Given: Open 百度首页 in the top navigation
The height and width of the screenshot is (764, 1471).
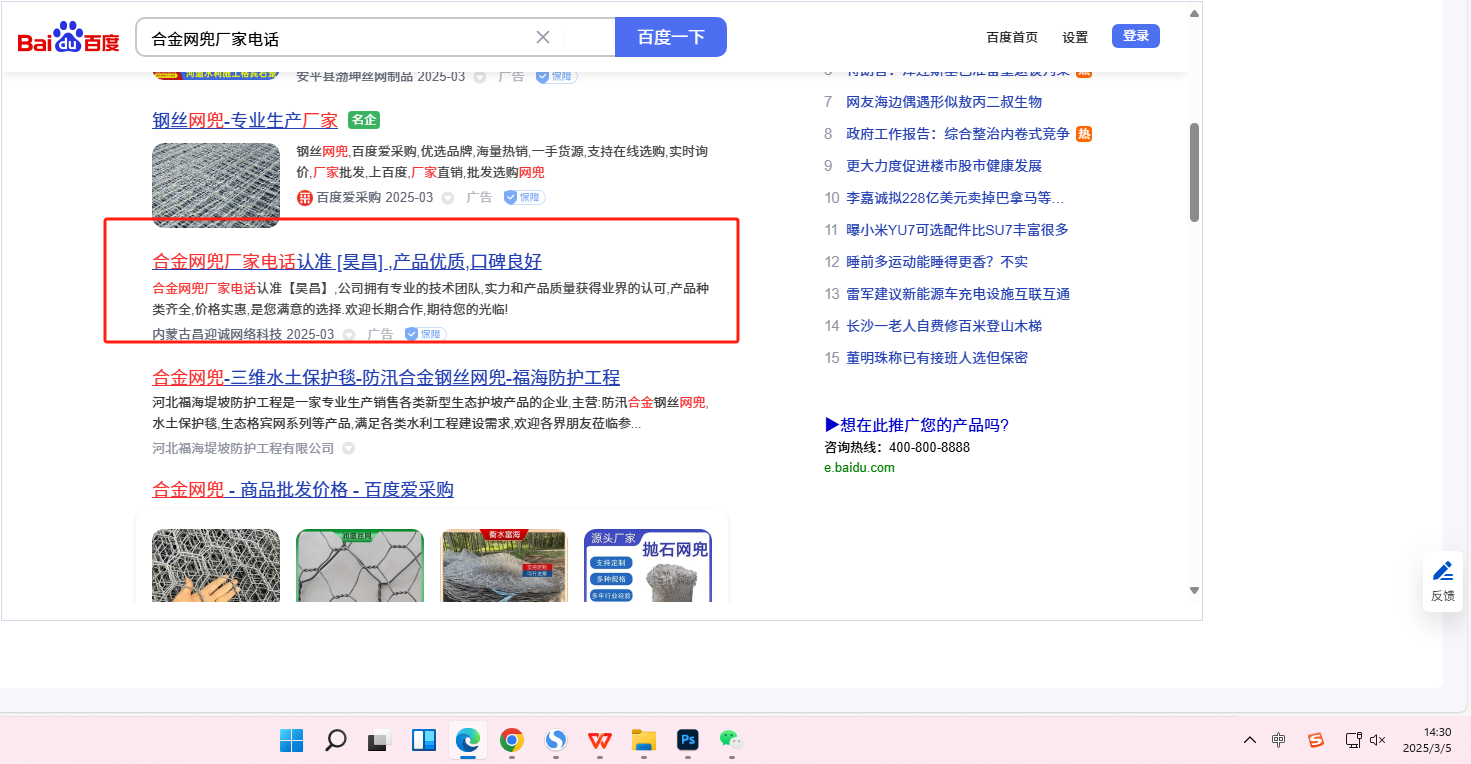Looking at the screenshot, I should [x=1012, y=38].
